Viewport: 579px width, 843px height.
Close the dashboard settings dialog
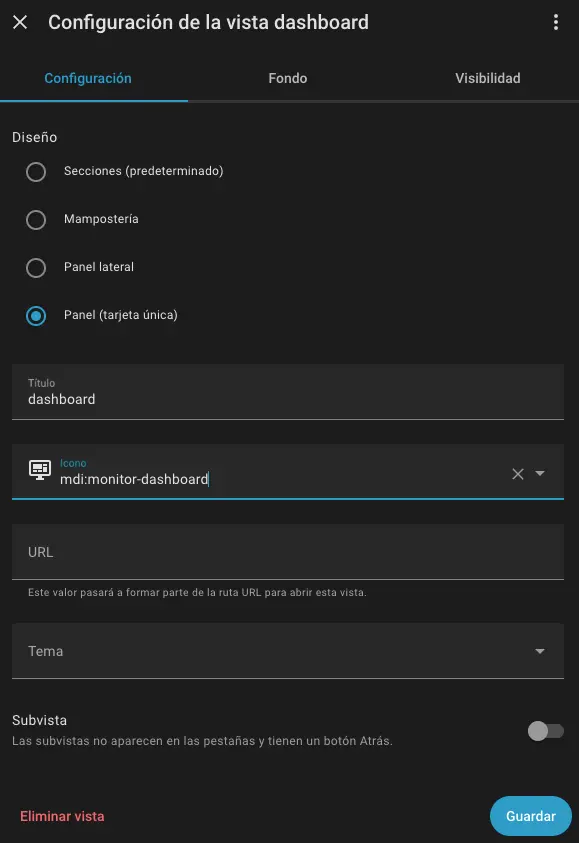point(20,21)
